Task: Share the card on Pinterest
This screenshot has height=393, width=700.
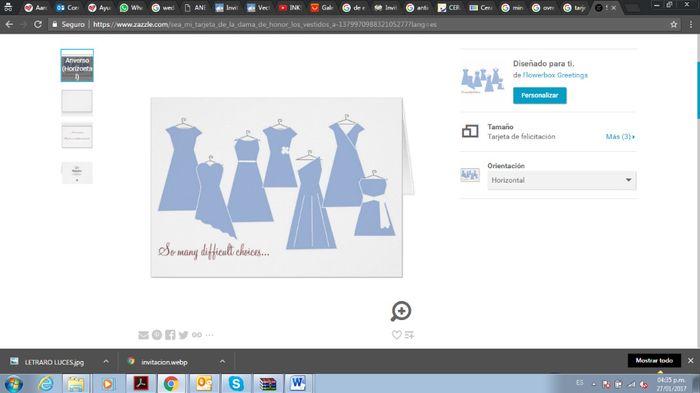Action: [157, 335]
